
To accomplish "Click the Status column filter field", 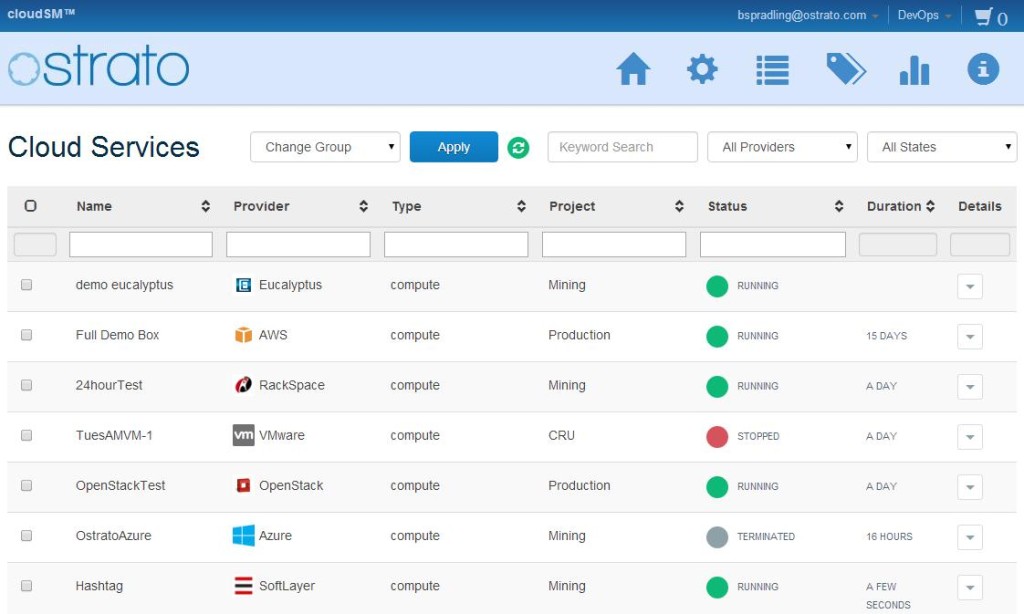I will tap(773, 244).
